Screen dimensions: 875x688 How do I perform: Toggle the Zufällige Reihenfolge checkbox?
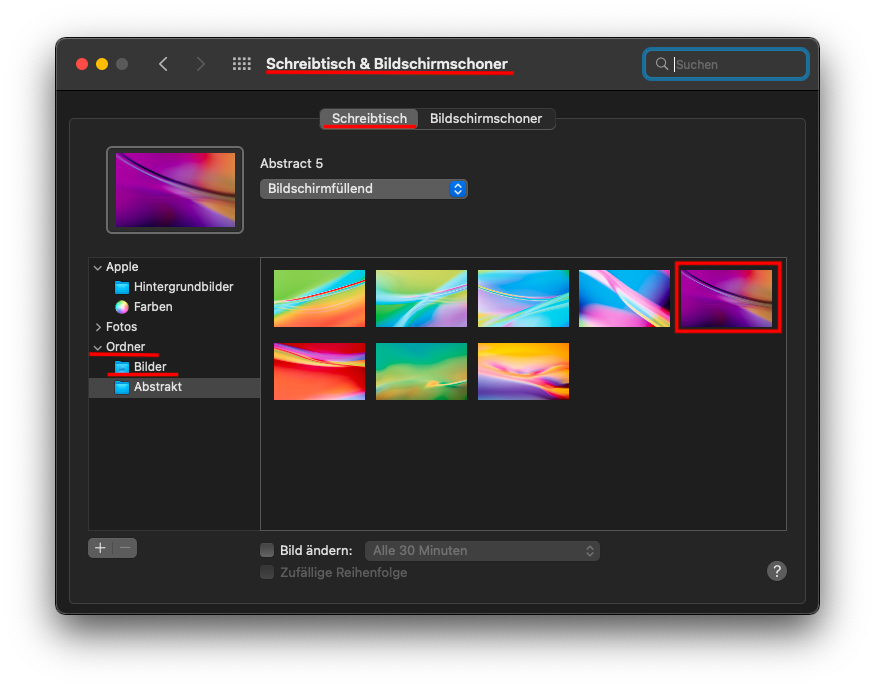pos(267,572)
